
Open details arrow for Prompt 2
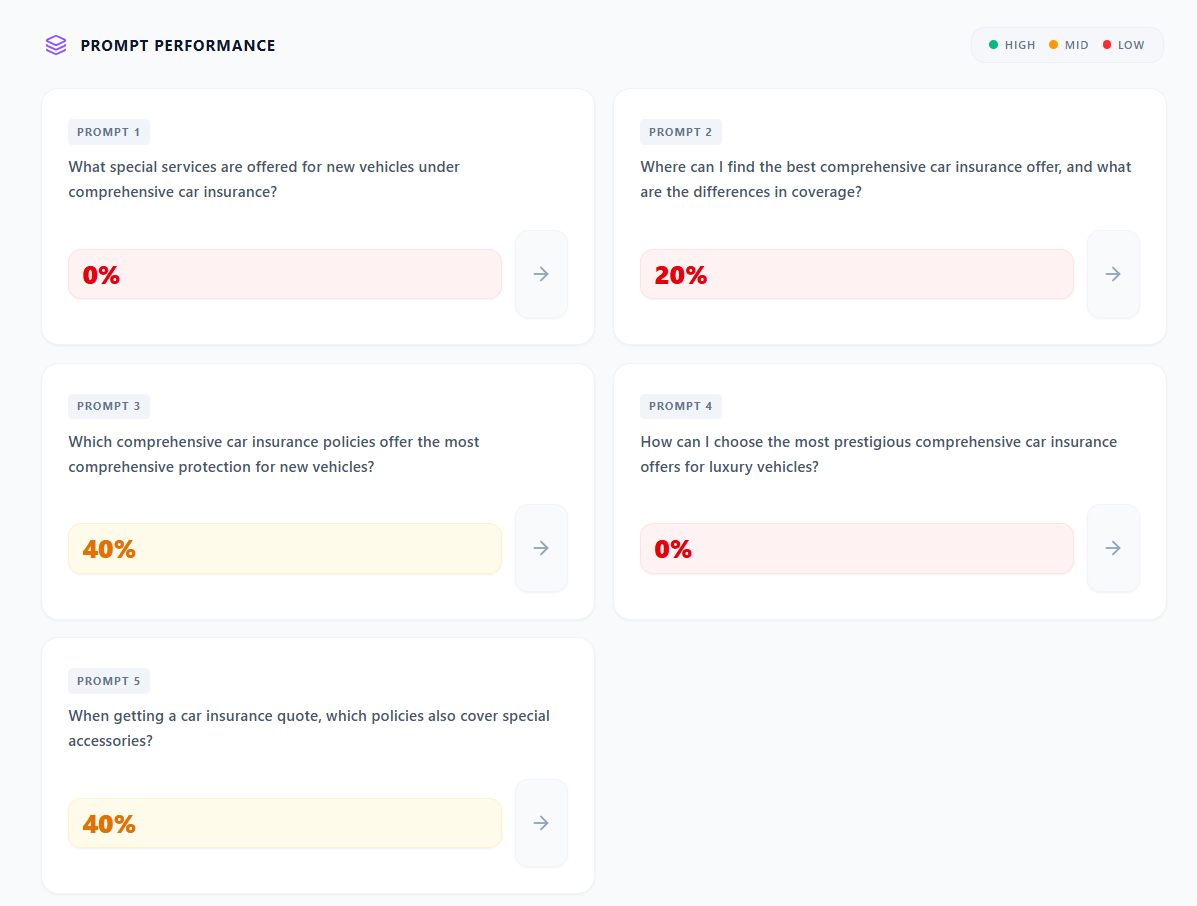(1113, 273)
